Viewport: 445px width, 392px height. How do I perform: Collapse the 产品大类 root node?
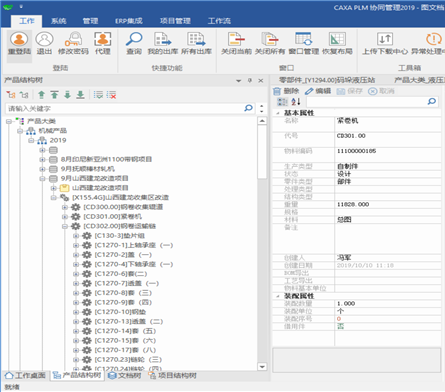(9, 121)
